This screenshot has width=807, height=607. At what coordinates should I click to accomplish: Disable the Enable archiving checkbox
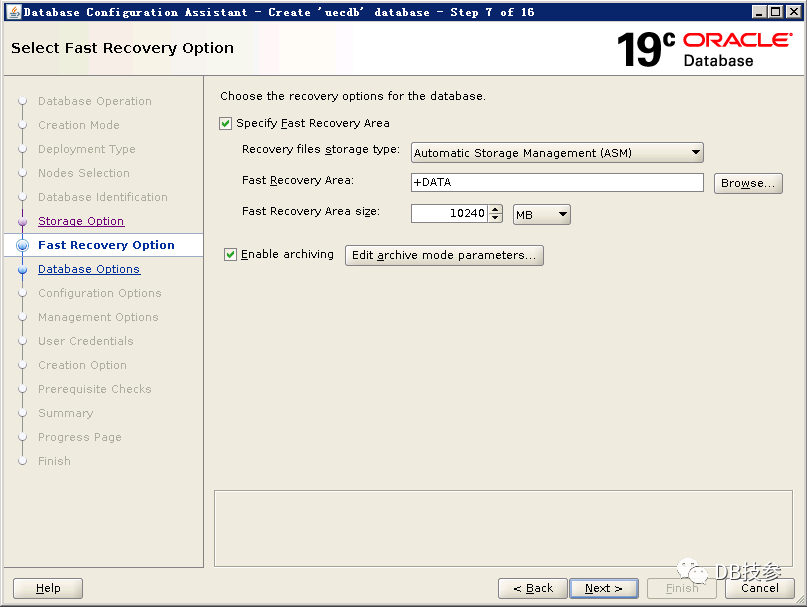[230, 255]
